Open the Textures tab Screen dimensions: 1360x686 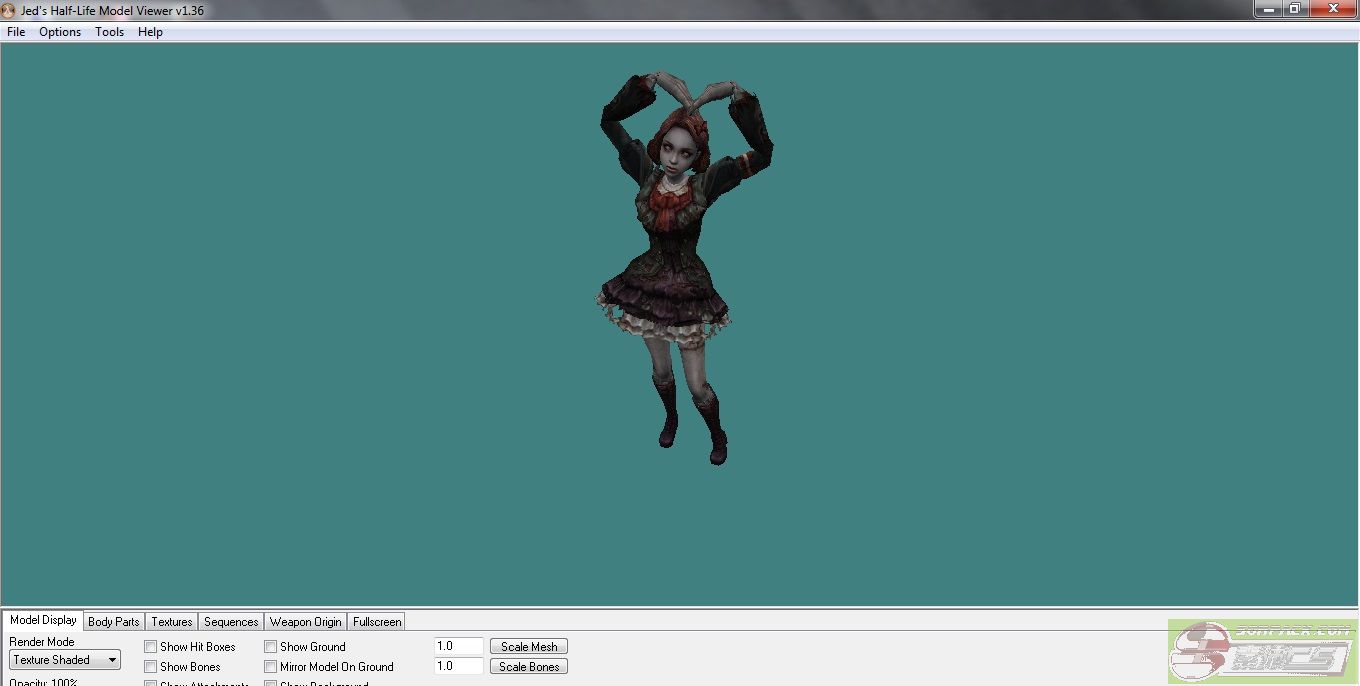coord(172,621)
